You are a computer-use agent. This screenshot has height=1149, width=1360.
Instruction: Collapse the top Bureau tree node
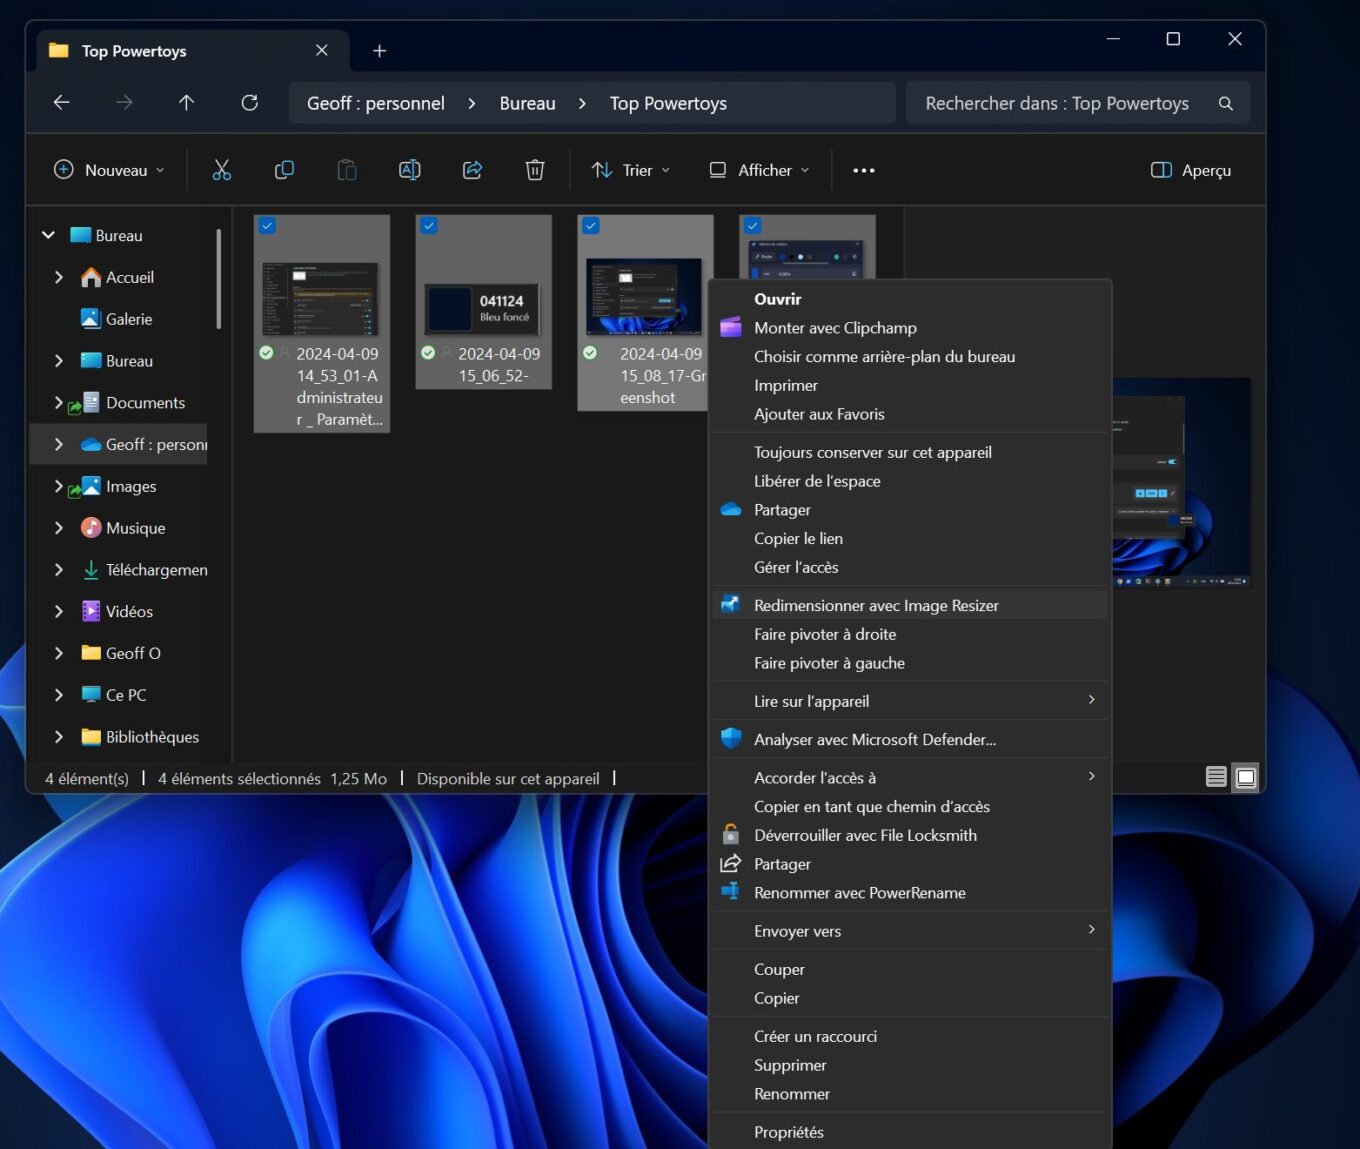point(48,235)
